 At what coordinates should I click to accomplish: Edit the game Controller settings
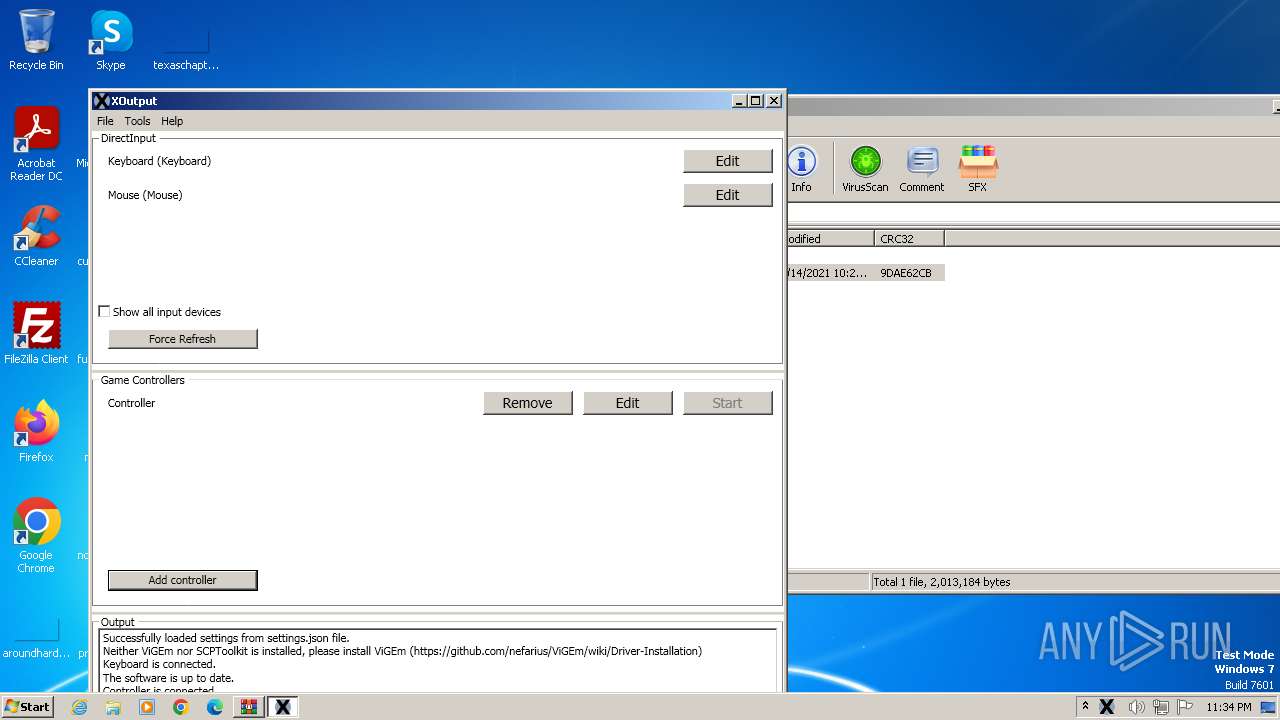pos(628,403)
